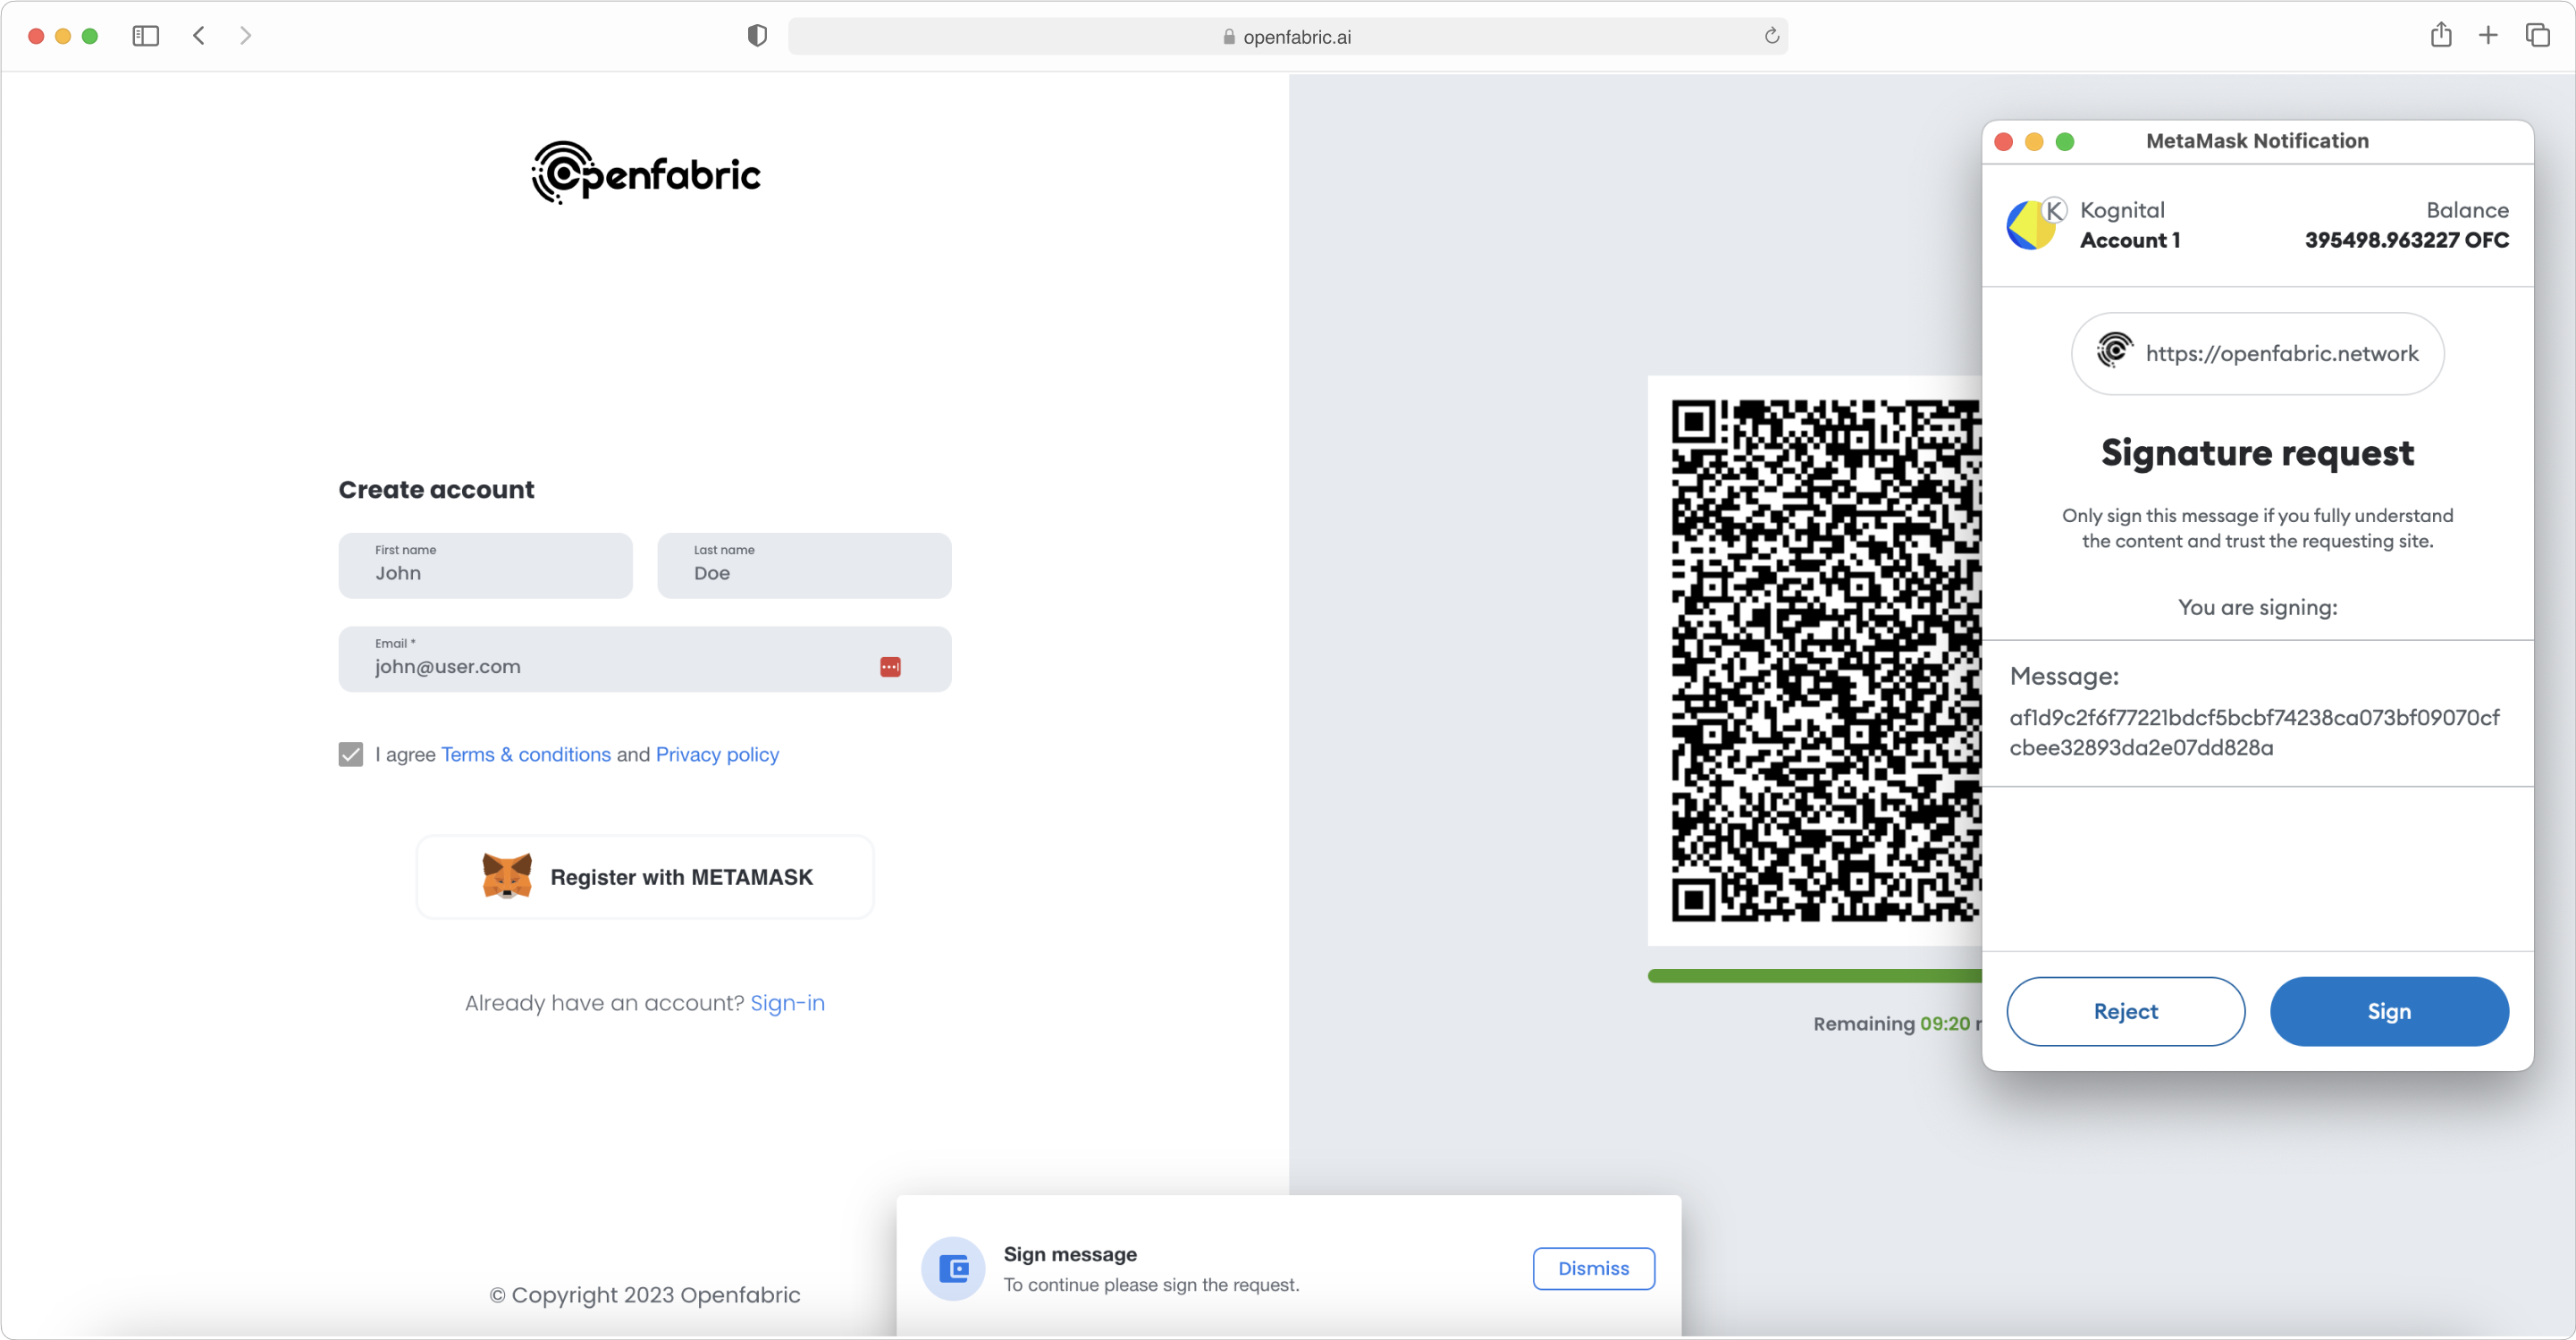Click the Sign message toast title
The image size is (2576, 1340).
[1070, 1254]
